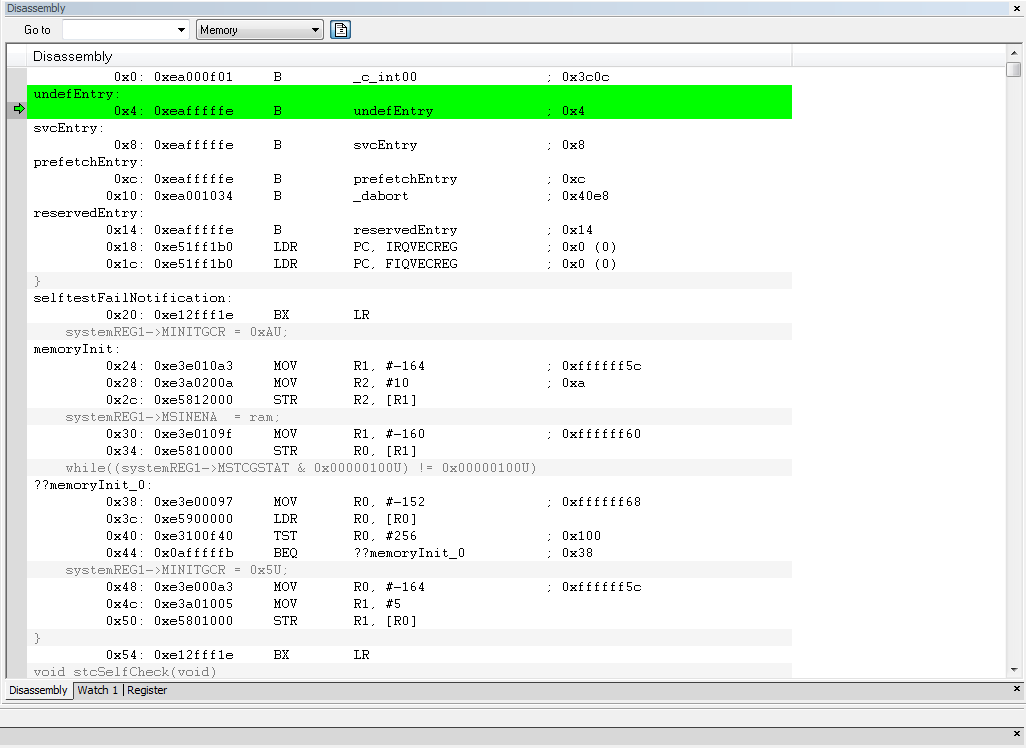Click the scroll down arrow
The image size is (1026, 748).
coord(1014,669)
